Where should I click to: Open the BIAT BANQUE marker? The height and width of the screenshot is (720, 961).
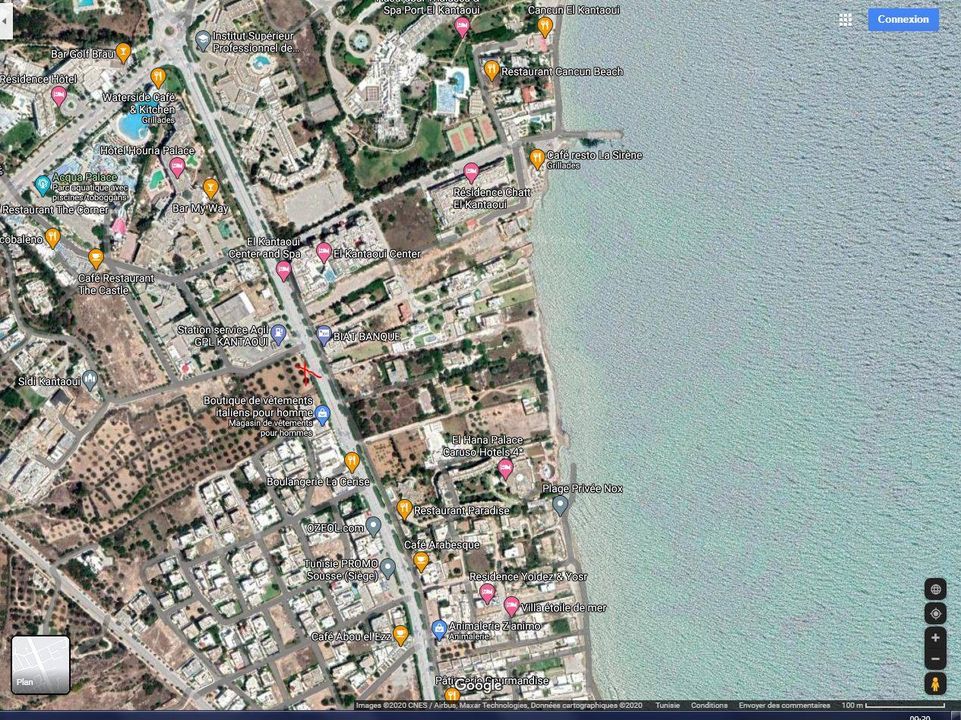coord(324,335)
